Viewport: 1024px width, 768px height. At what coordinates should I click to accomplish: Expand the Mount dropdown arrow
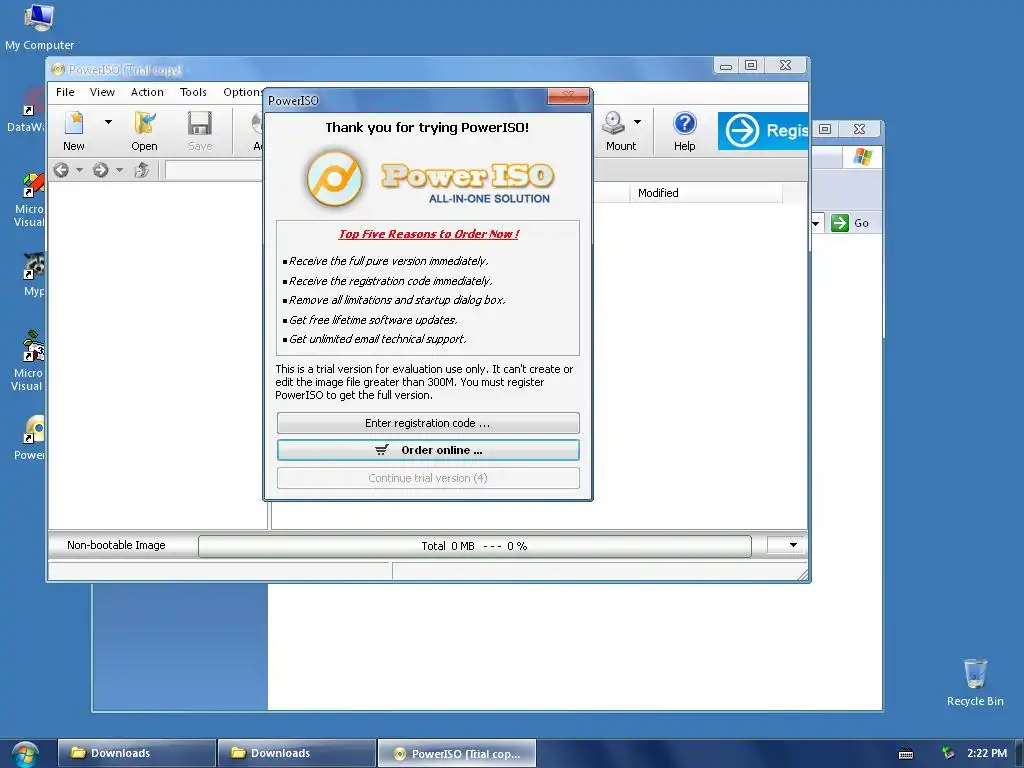point(637,122)
